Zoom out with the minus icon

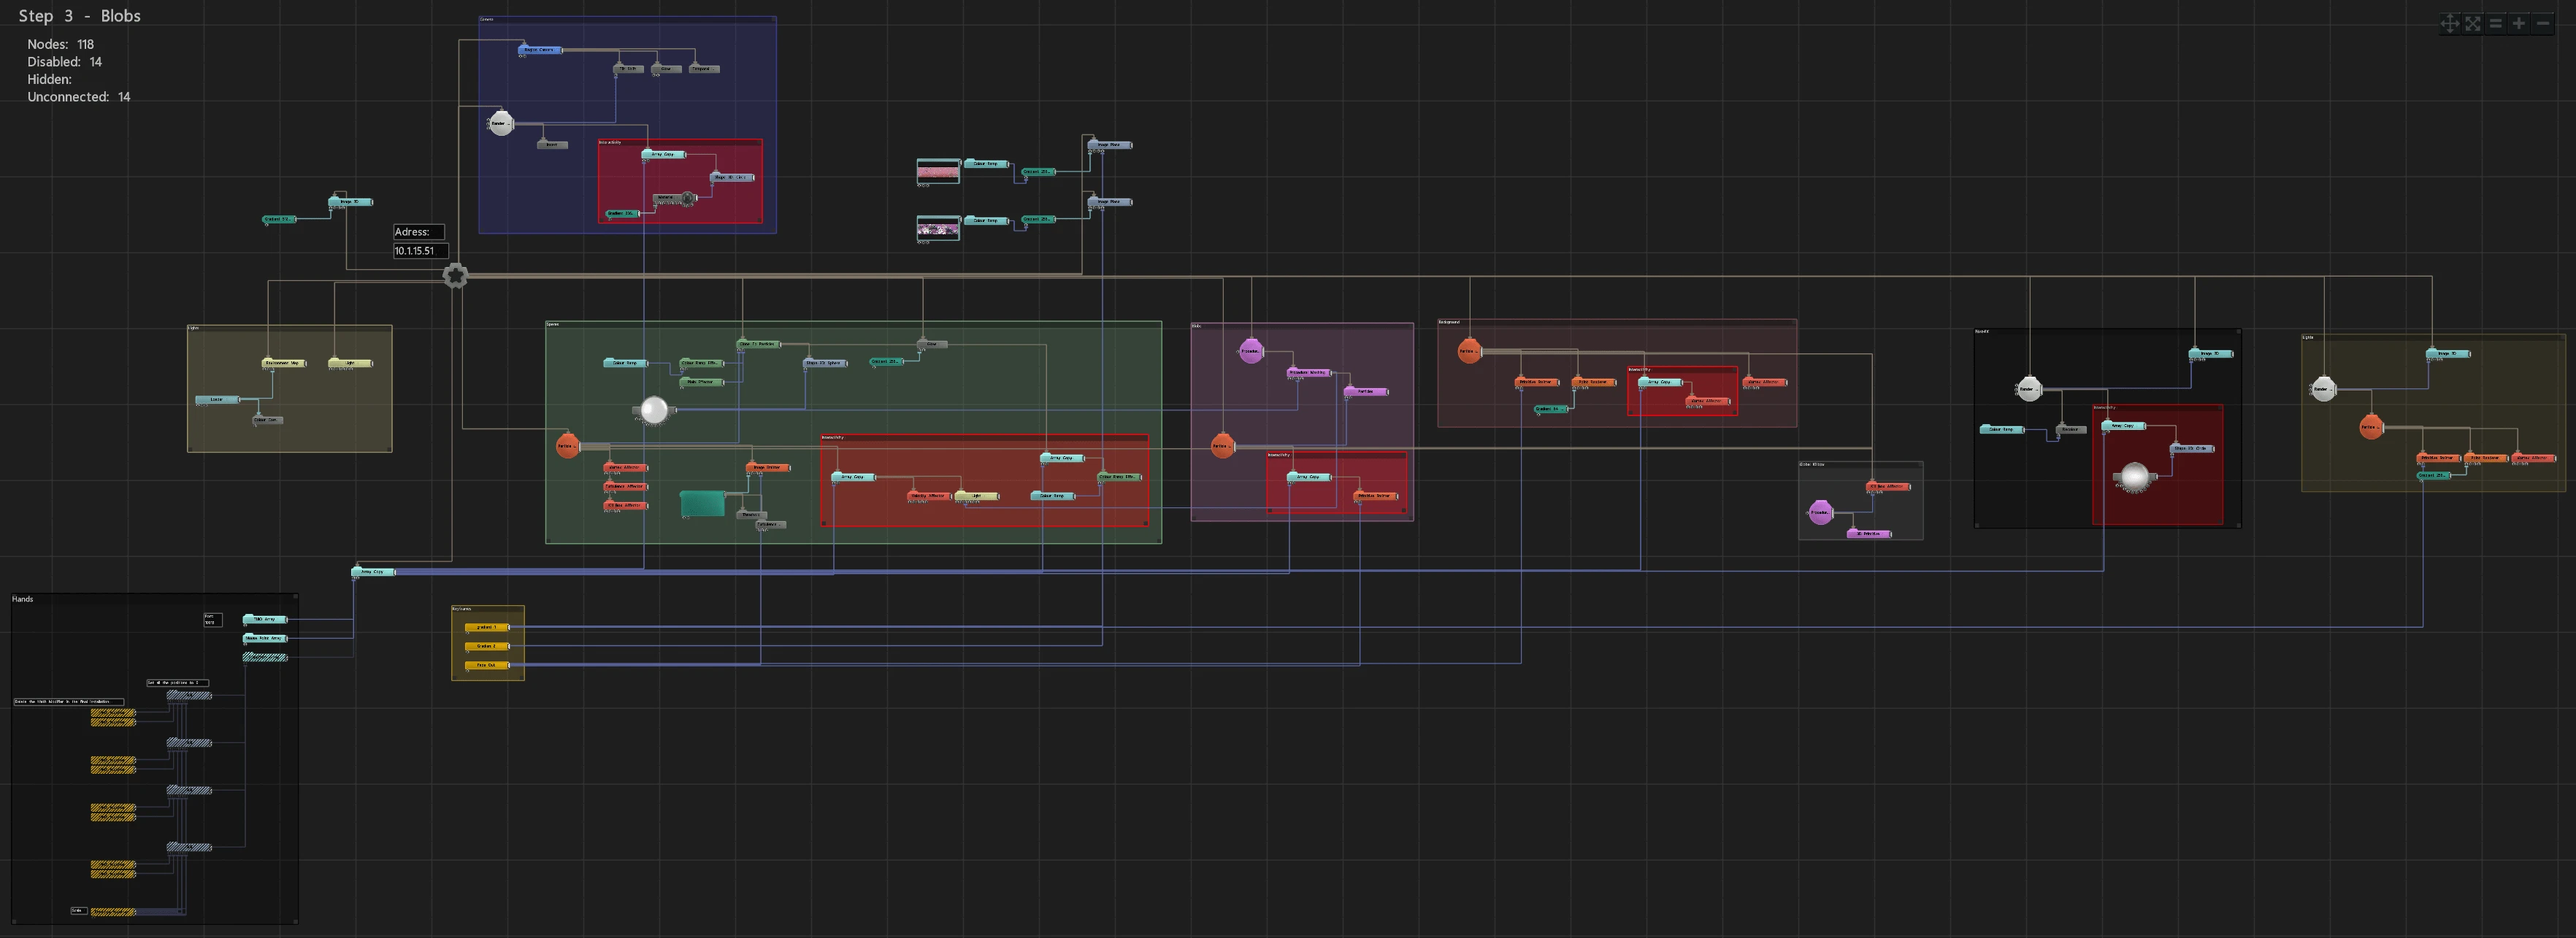2542,23
